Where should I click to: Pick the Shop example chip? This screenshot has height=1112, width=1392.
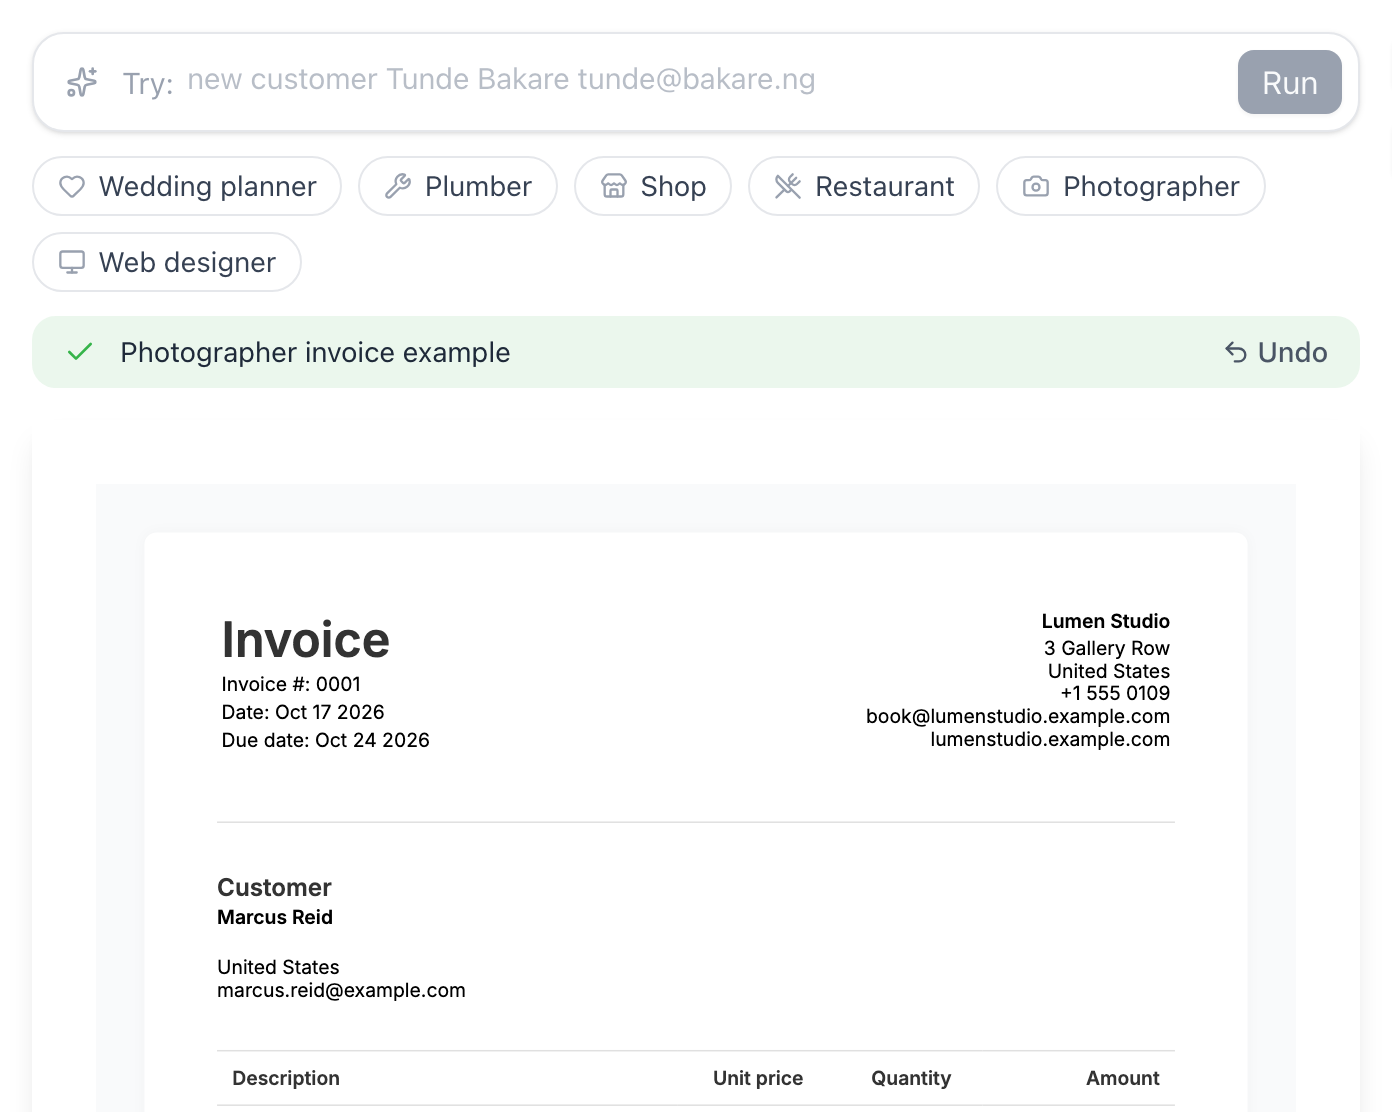tap(653, 187)
